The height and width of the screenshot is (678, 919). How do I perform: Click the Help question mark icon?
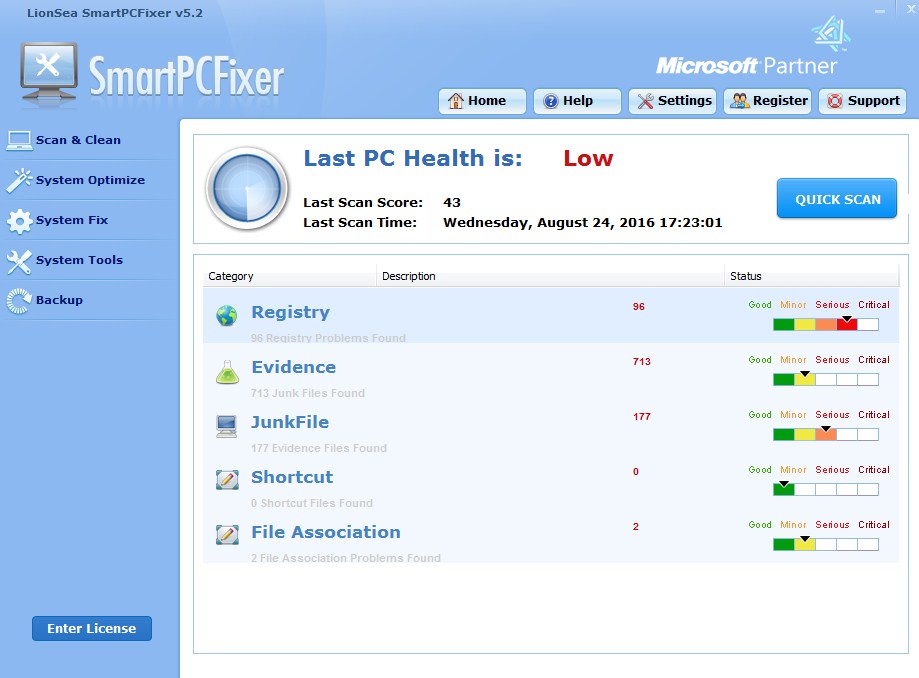[x=550, y=101]
